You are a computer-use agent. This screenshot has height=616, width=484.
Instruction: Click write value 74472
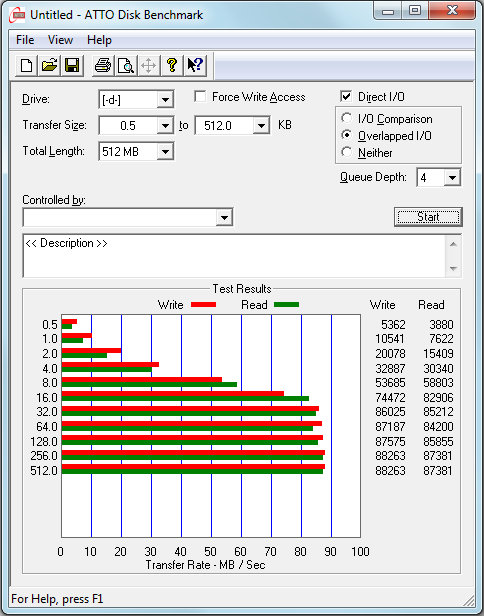[x=390, y=398]
